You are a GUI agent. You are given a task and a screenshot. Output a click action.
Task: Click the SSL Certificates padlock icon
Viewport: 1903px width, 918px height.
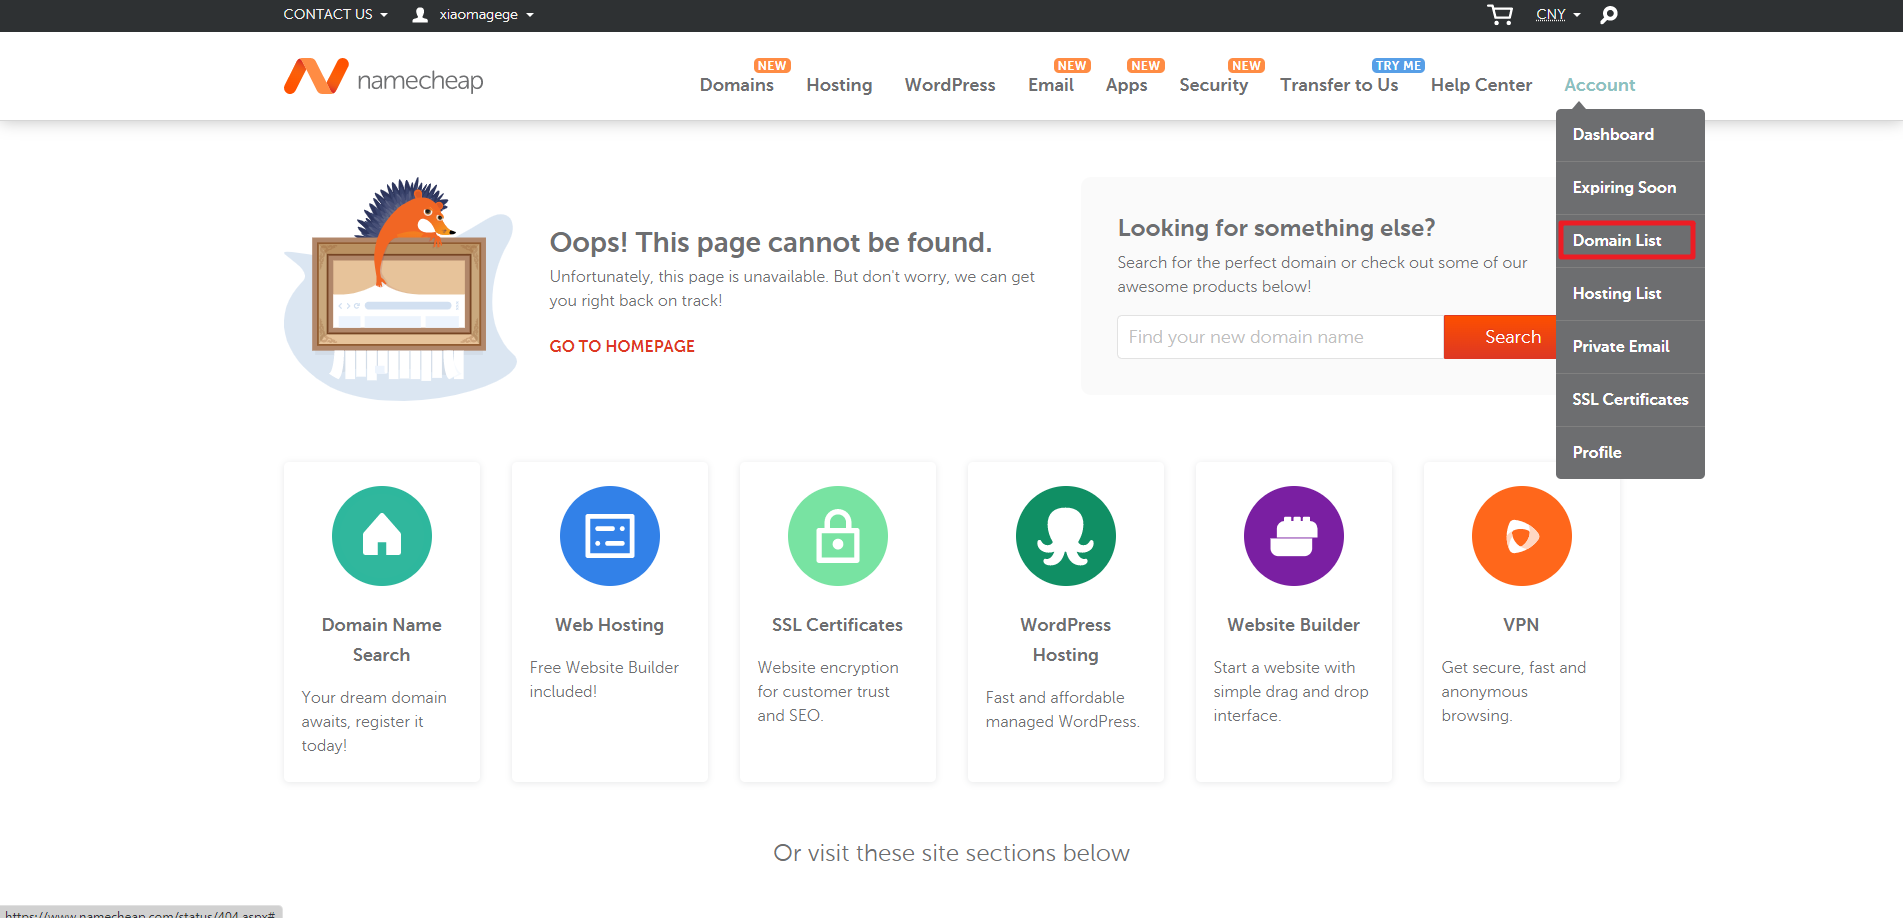pos(838,536)
